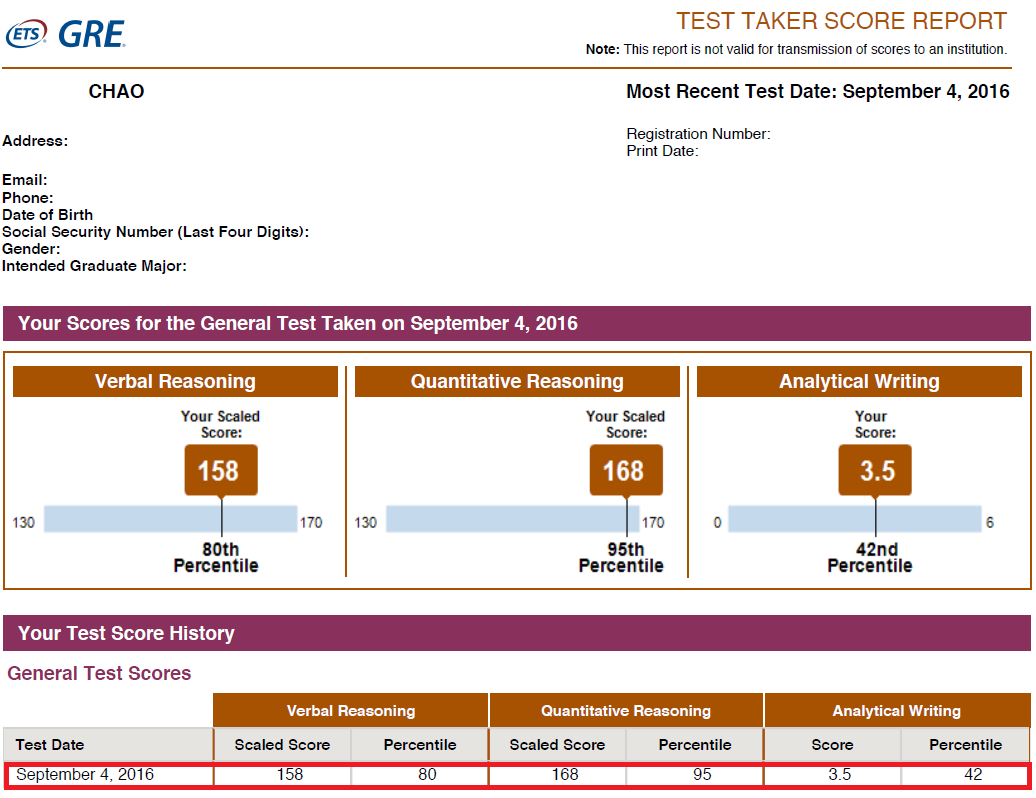Click the 95th Percentile label

coord(621,558)
